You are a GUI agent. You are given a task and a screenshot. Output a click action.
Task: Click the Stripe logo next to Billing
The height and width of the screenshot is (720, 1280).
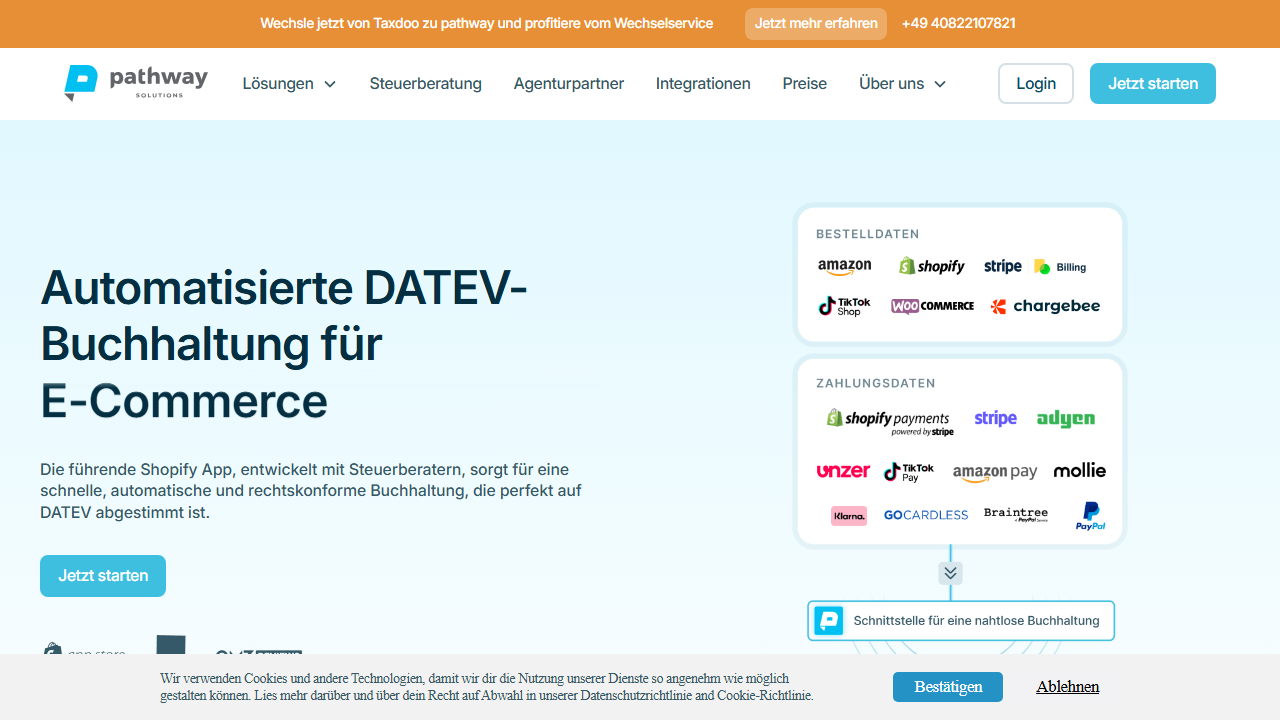tap(1002, 266)
